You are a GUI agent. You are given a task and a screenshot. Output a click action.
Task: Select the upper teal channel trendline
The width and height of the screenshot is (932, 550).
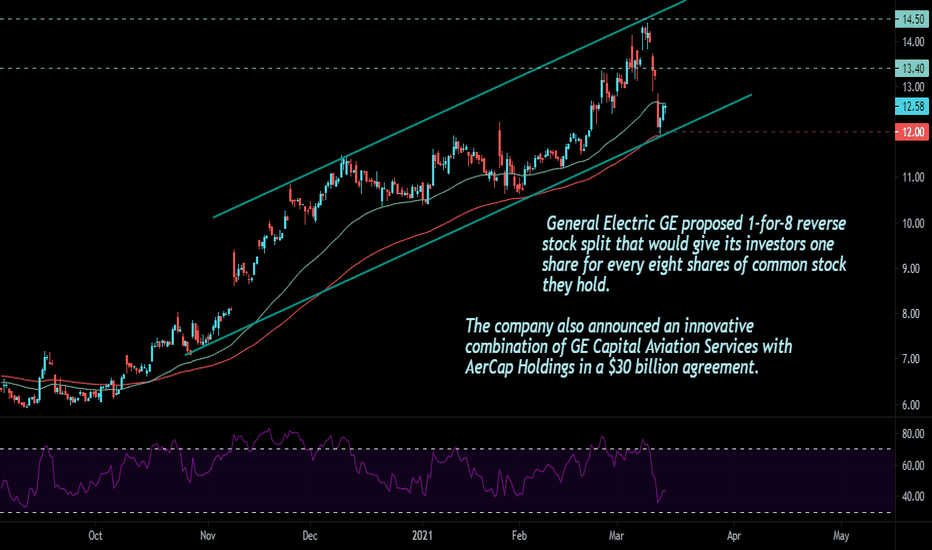coord(449,109)
